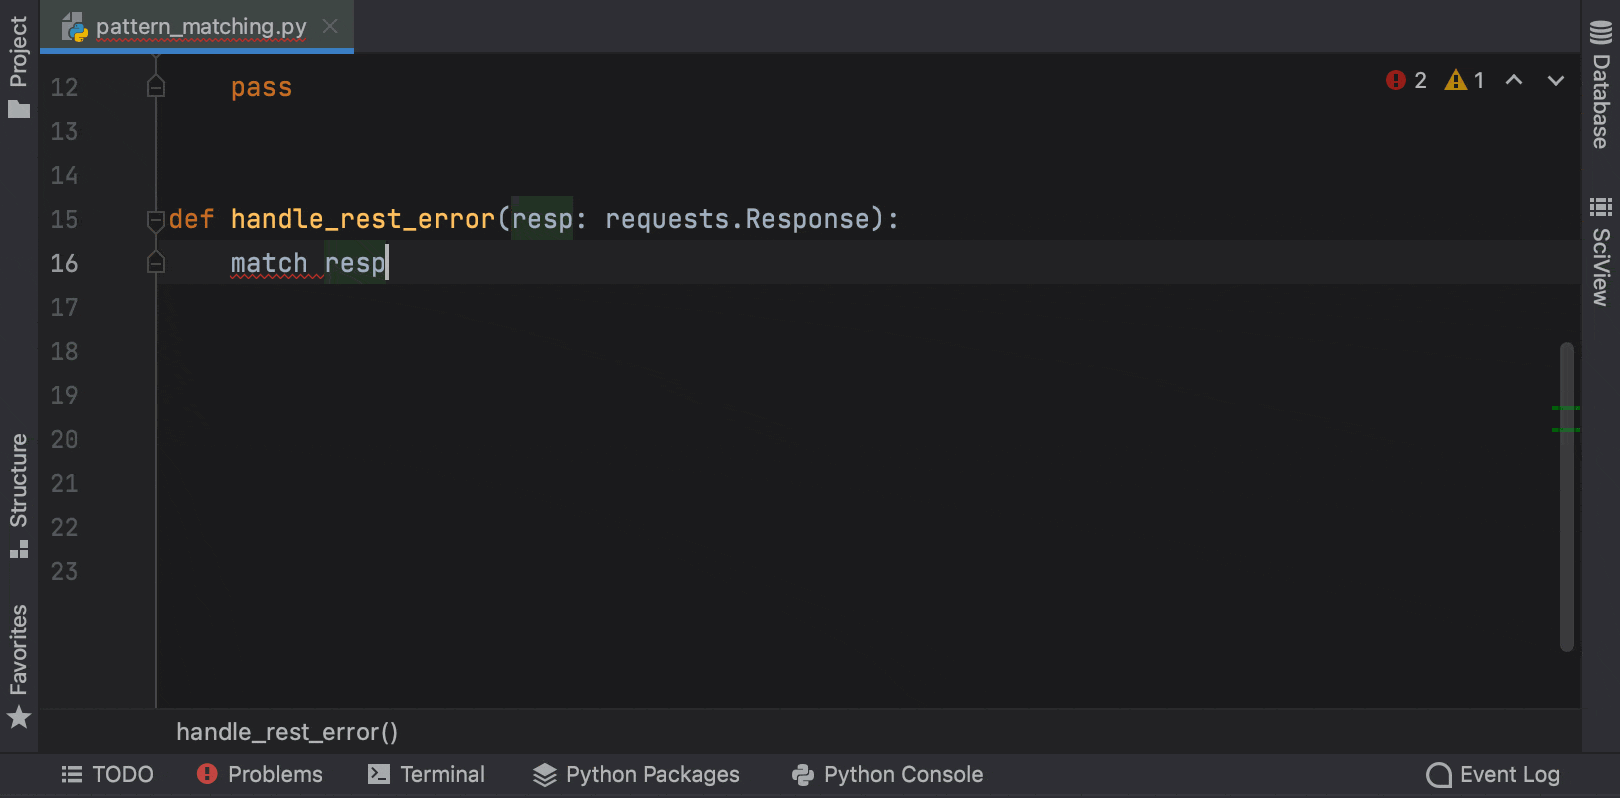Show the Favorites panel

[x=18, y=665]
